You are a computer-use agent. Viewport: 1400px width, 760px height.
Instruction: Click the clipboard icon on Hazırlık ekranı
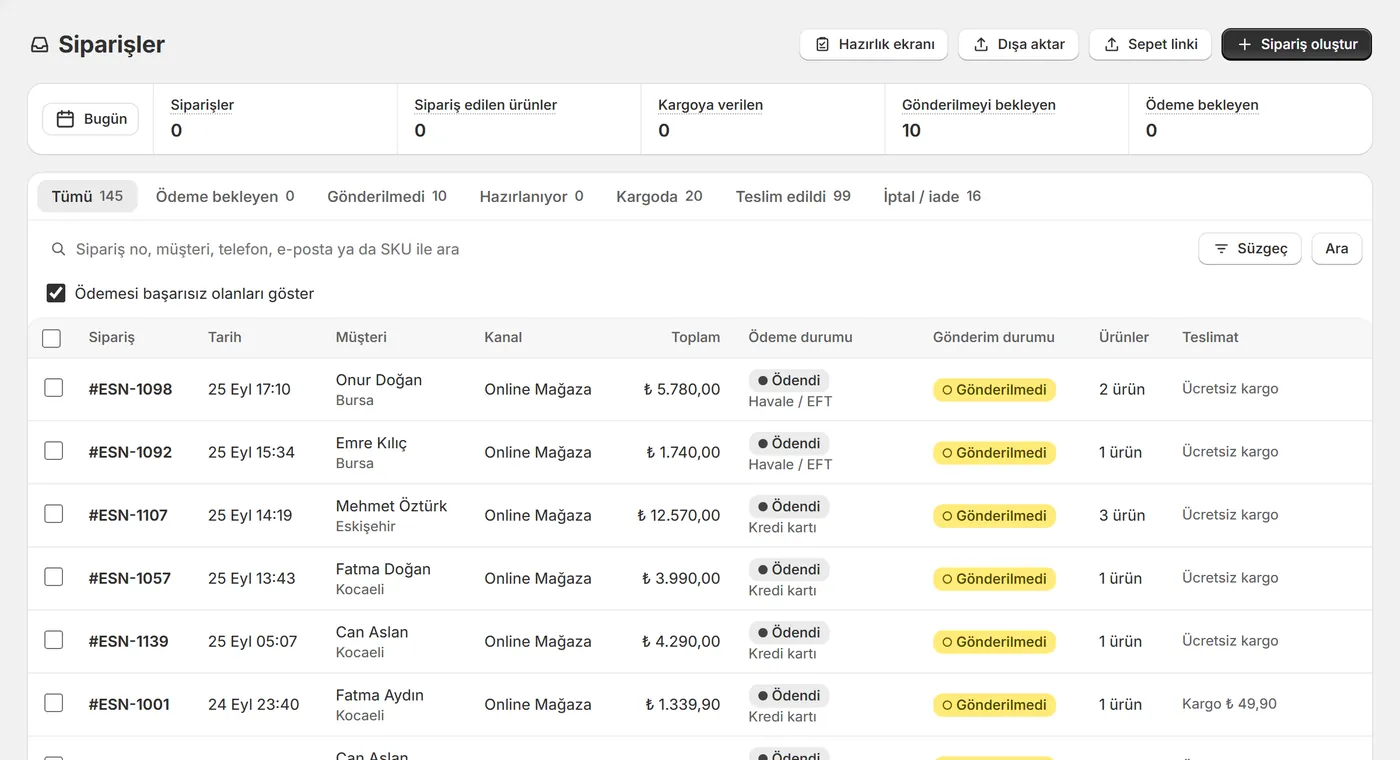822,45
